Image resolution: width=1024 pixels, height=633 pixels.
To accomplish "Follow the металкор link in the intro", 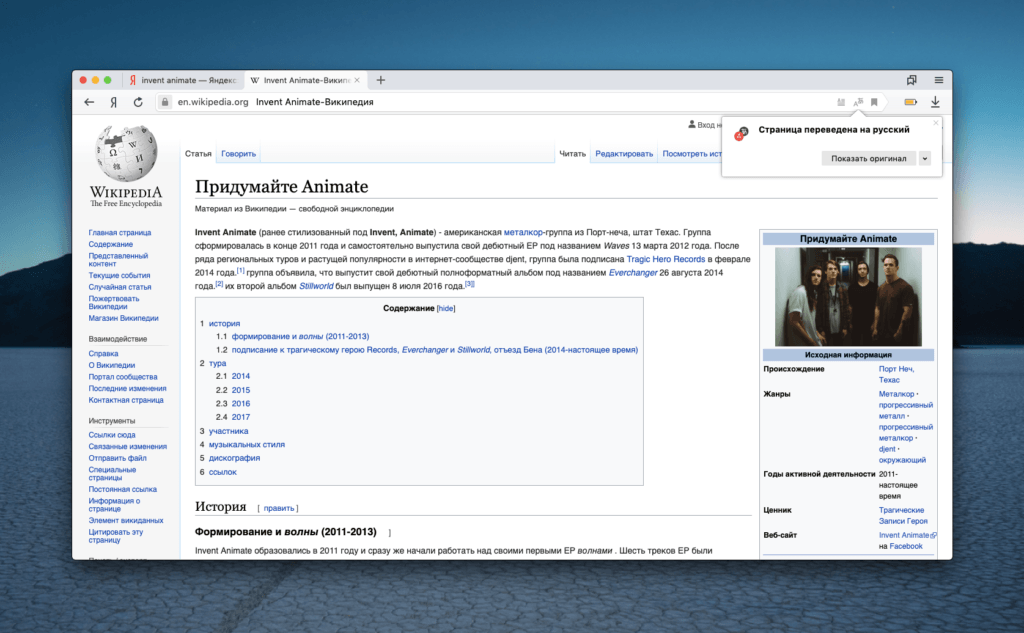I will click(523, 232).
